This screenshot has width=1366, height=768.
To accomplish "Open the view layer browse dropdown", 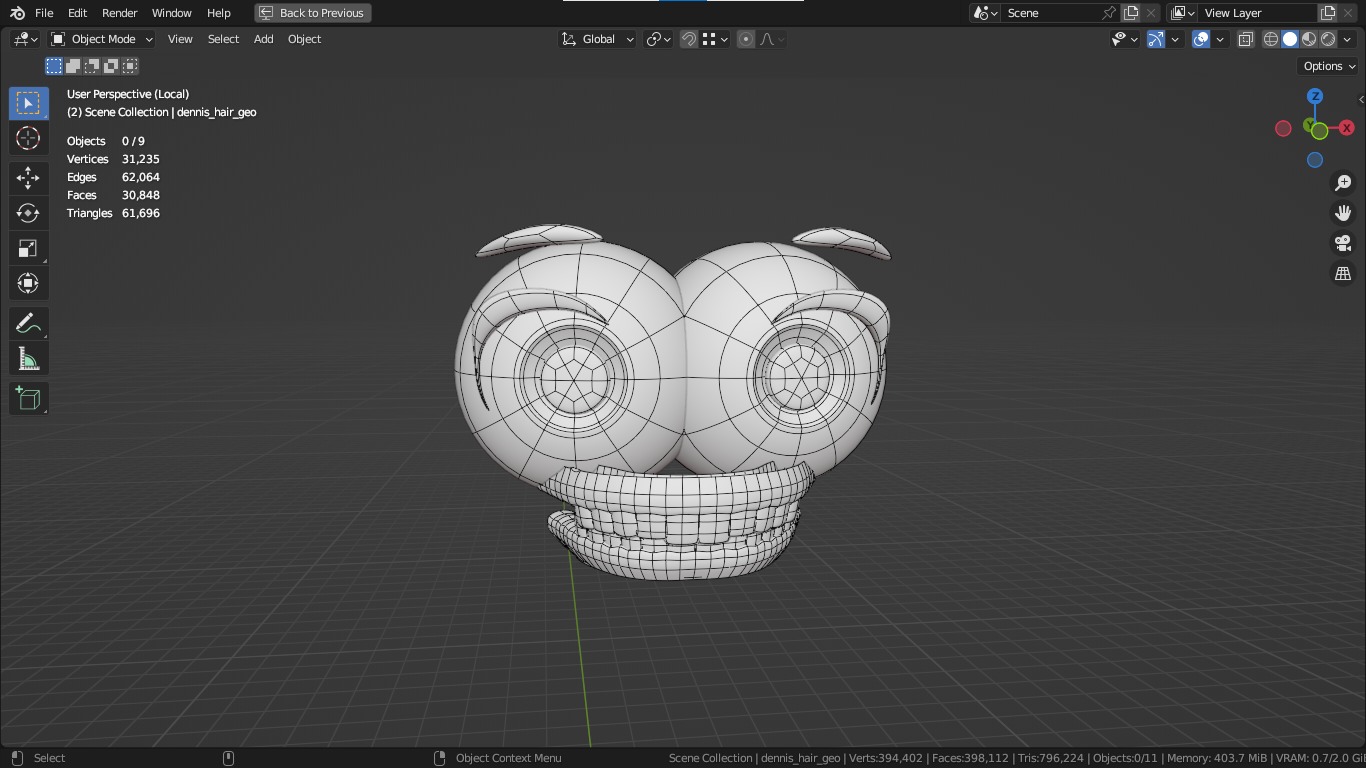I will point(1183,13).
